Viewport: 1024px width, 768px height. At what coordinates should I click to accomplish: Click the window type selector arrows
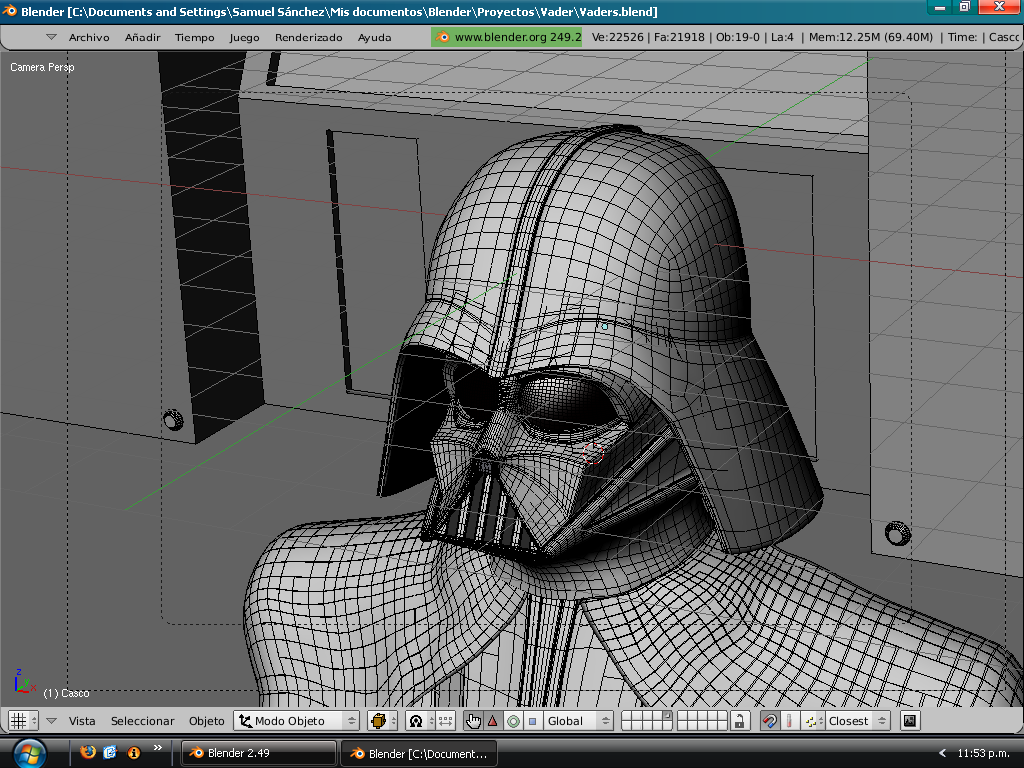click(x=33, y=721)
